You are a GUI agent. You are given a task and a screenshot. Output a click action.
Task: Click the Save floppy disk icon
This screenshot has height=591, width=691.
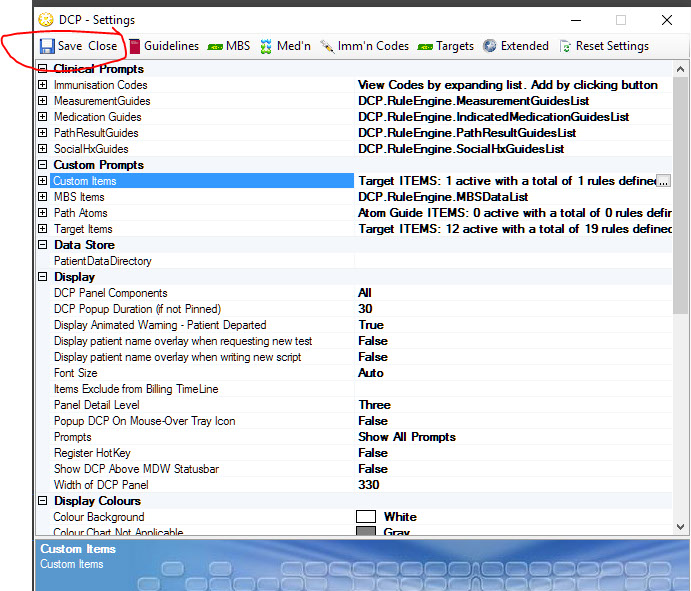46,46
